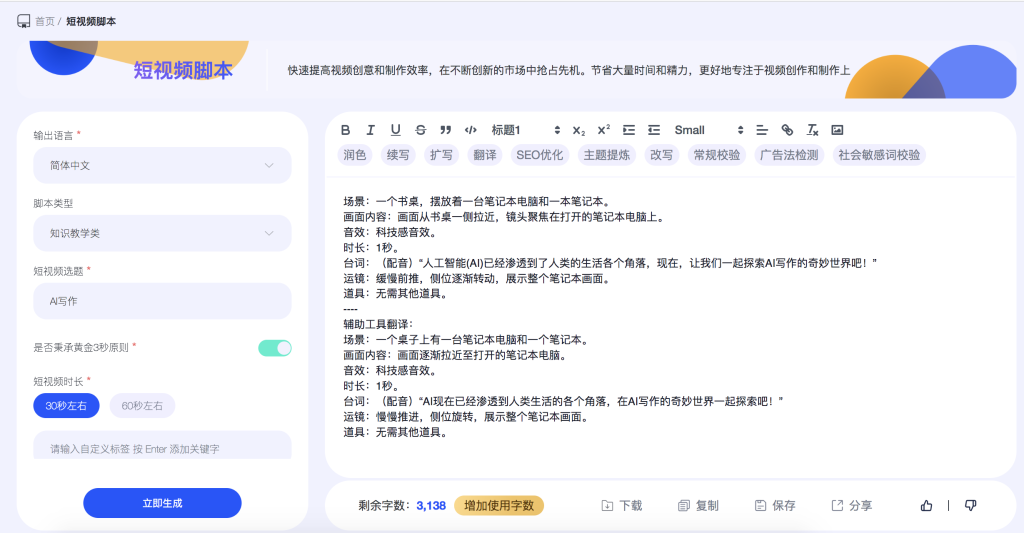Click the 立即生成 button
This screenshot has height=533, width=1024.
point(162,503)
